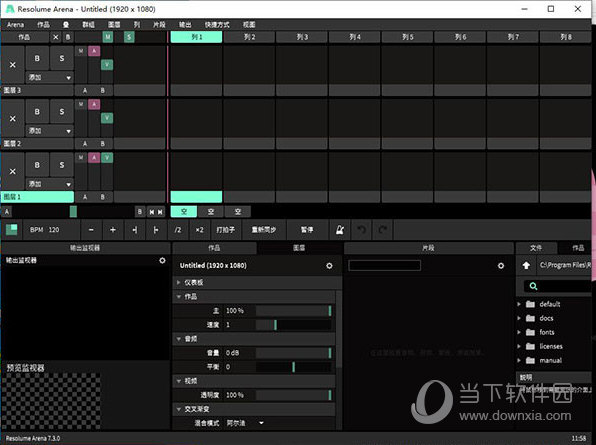This screenshot has width=596, height=445.
Task: Multiply the BPM with the ×2 button
Action: (x=200, y=230)
